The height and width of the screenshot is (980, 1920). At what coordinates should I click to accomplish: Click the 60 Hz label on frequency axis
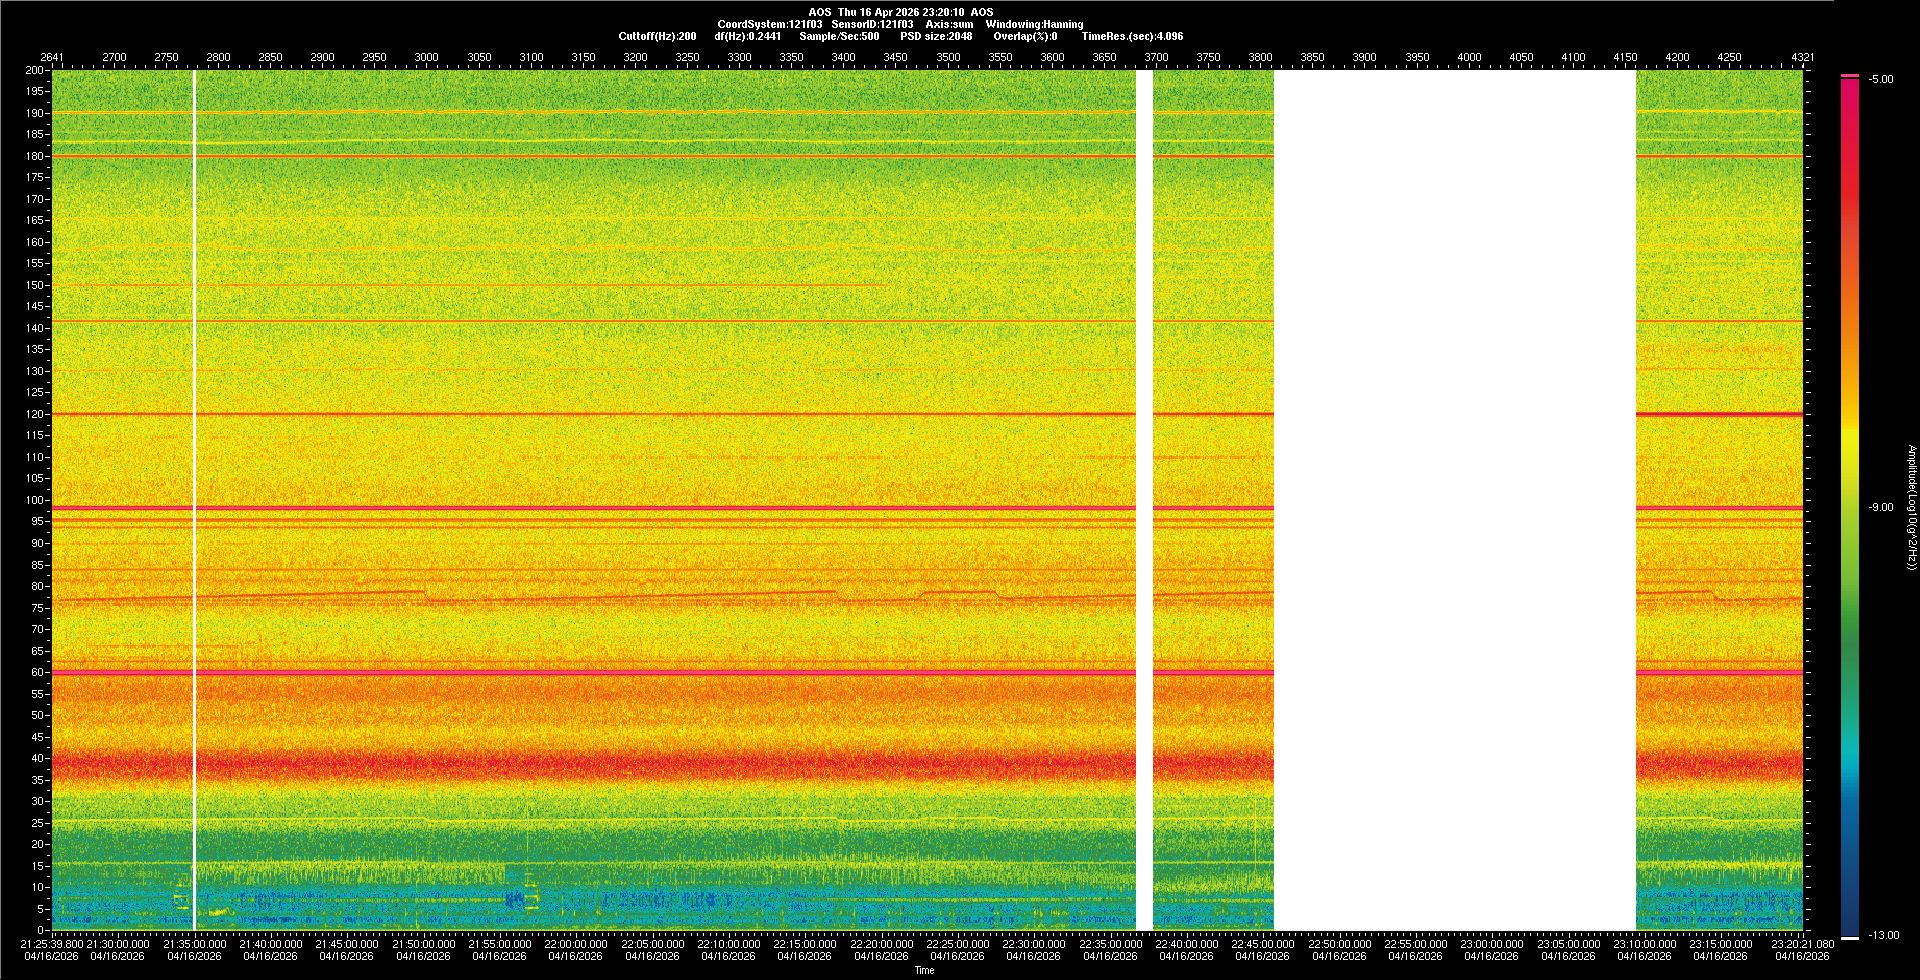tap(37, 672)
